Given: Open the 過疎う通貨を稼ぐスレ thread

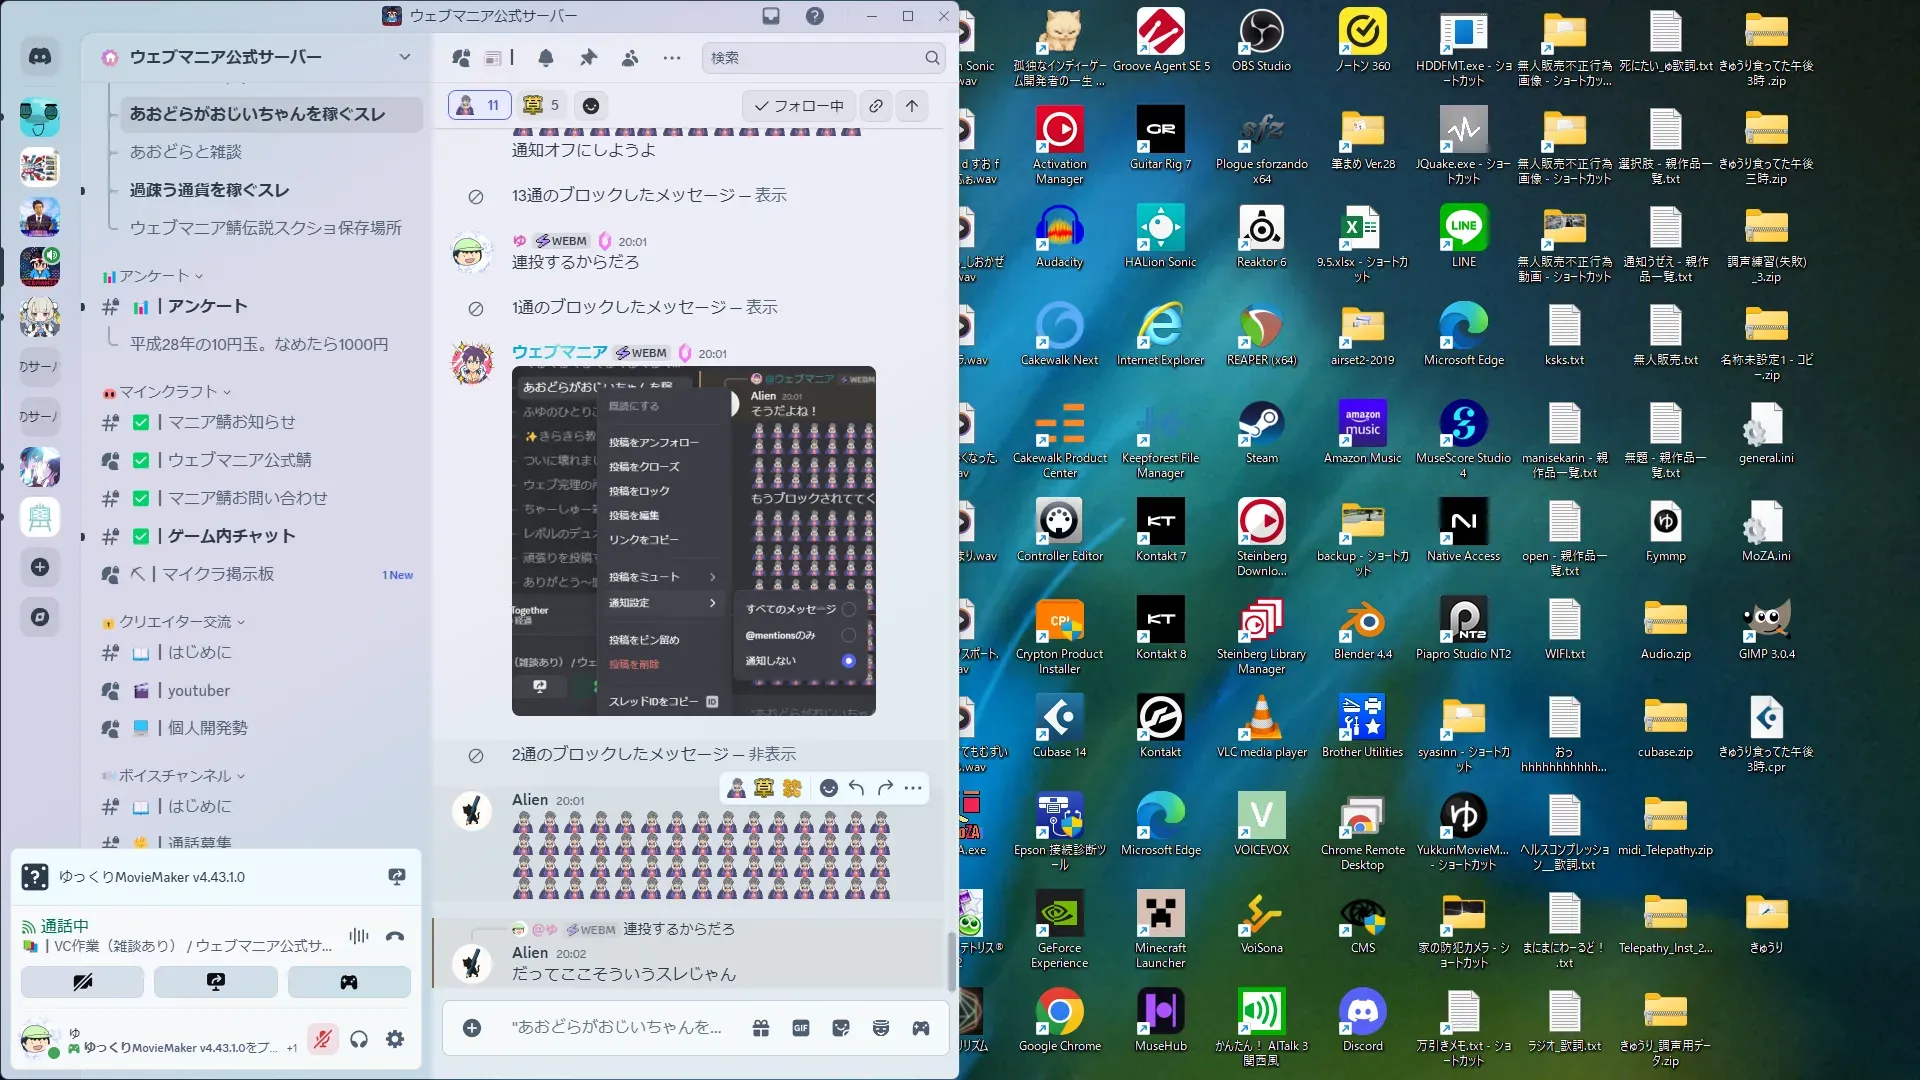Looking at the screenshot, I should click(x=209, y=190).
